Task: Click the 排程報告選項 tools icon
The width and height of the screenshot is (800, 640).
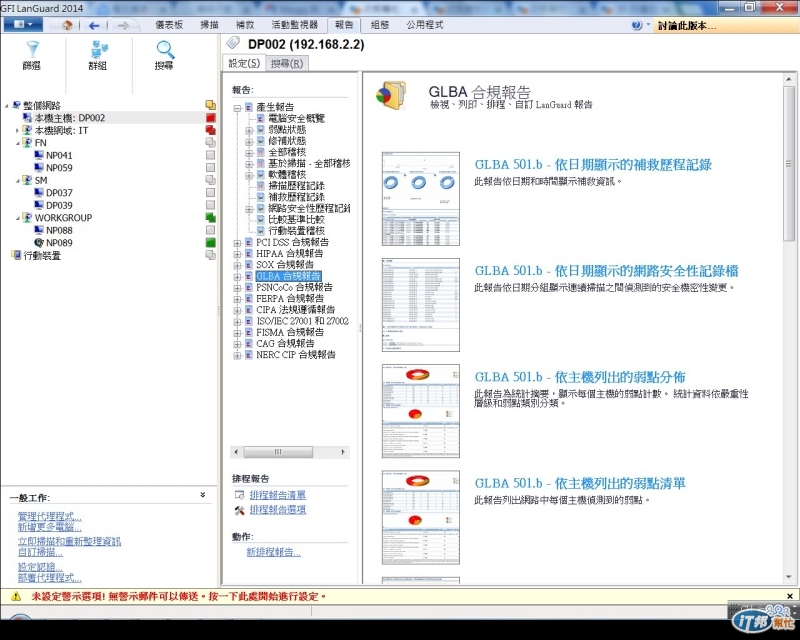Action: coord(239,510)
